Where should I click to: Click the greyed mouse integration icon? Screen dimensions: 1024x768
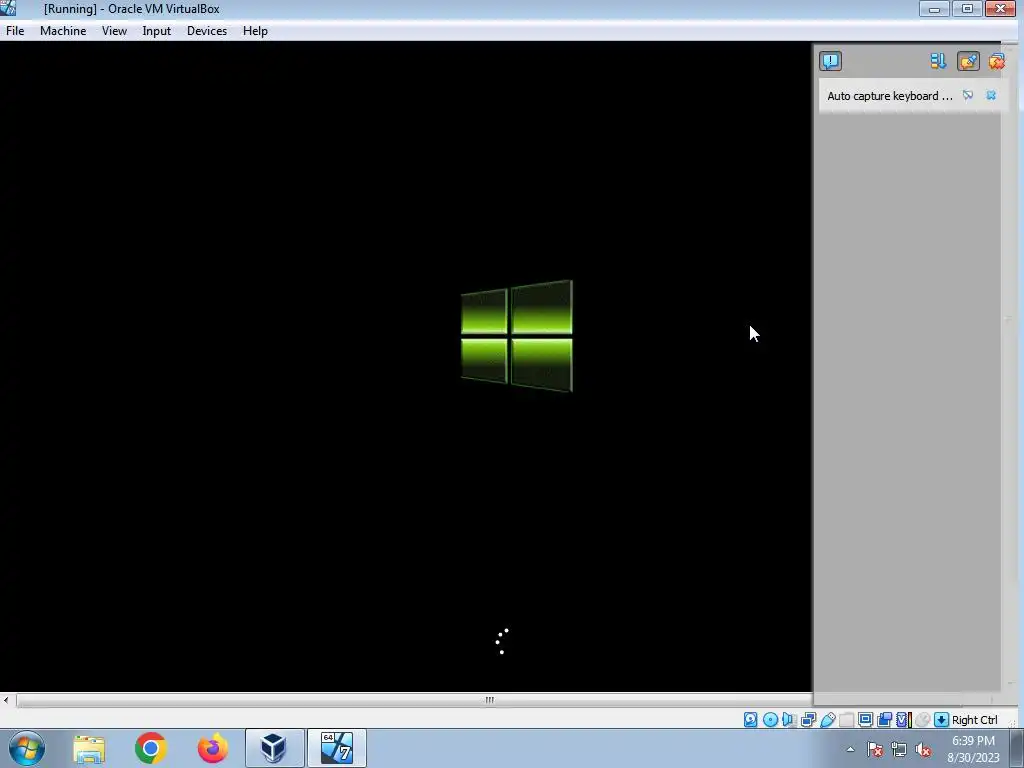click(x=923, y=720)
